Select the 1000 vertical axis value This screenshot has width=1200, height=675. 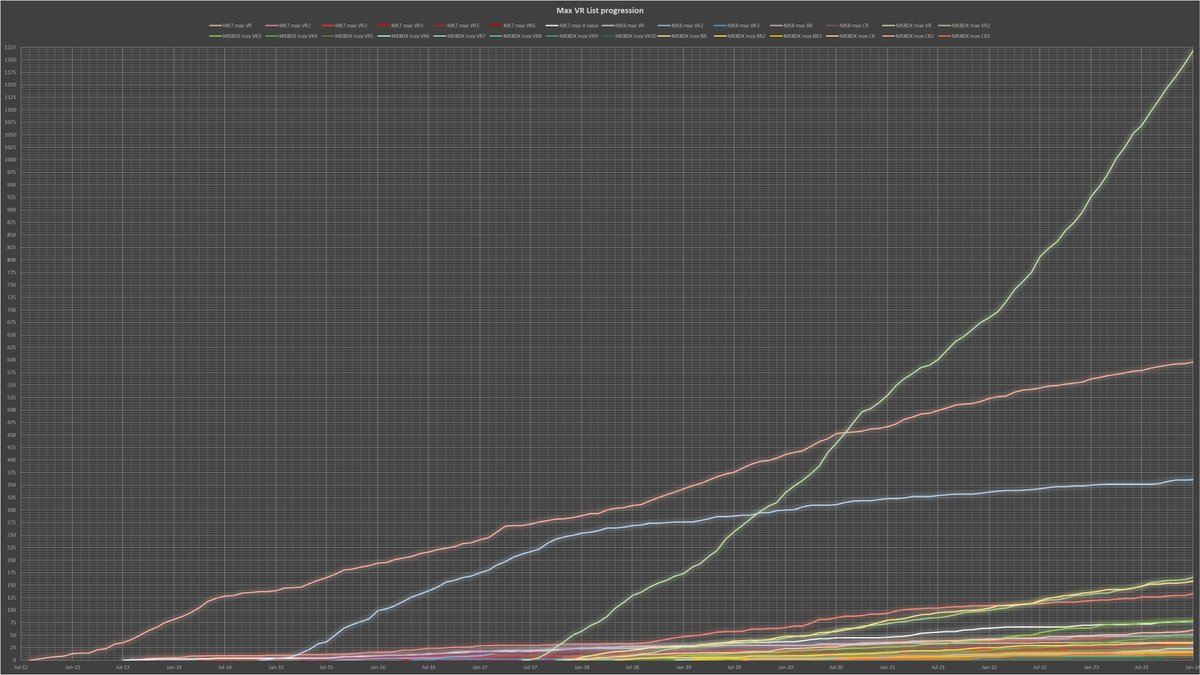(x=9, y=159)
